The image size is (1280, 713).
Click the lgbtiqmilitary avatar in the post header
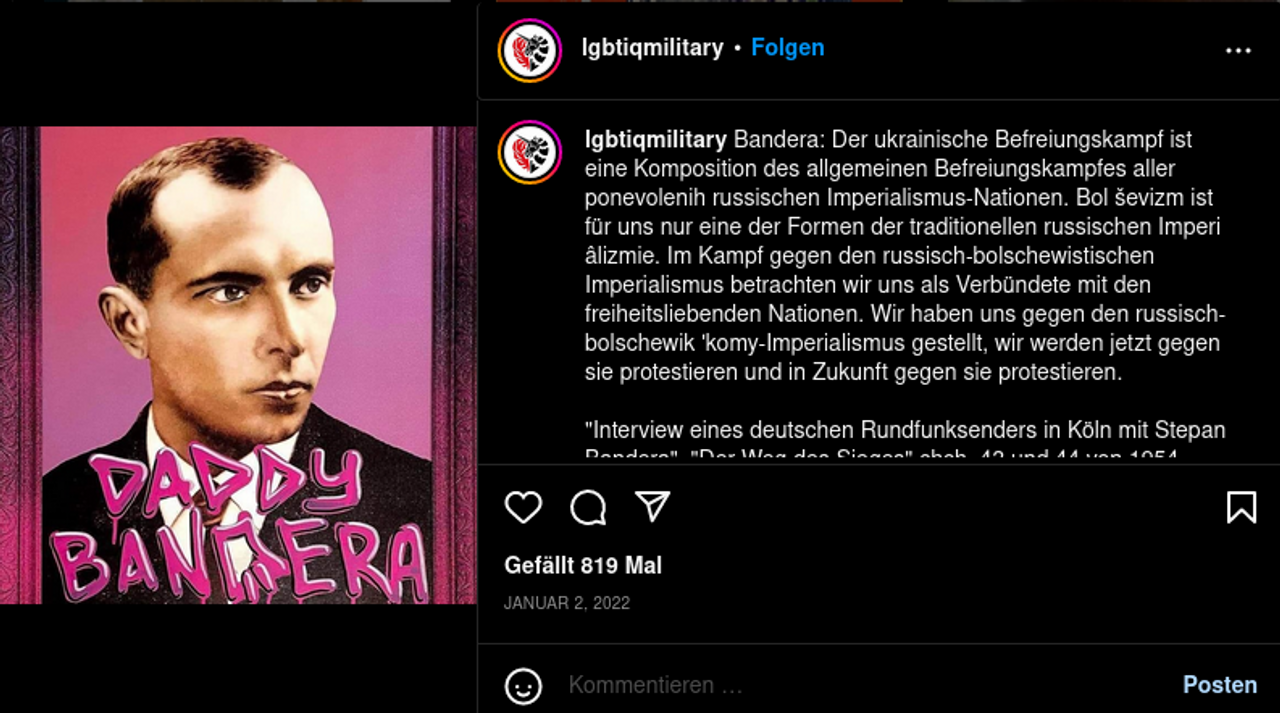tap(530, 50)
